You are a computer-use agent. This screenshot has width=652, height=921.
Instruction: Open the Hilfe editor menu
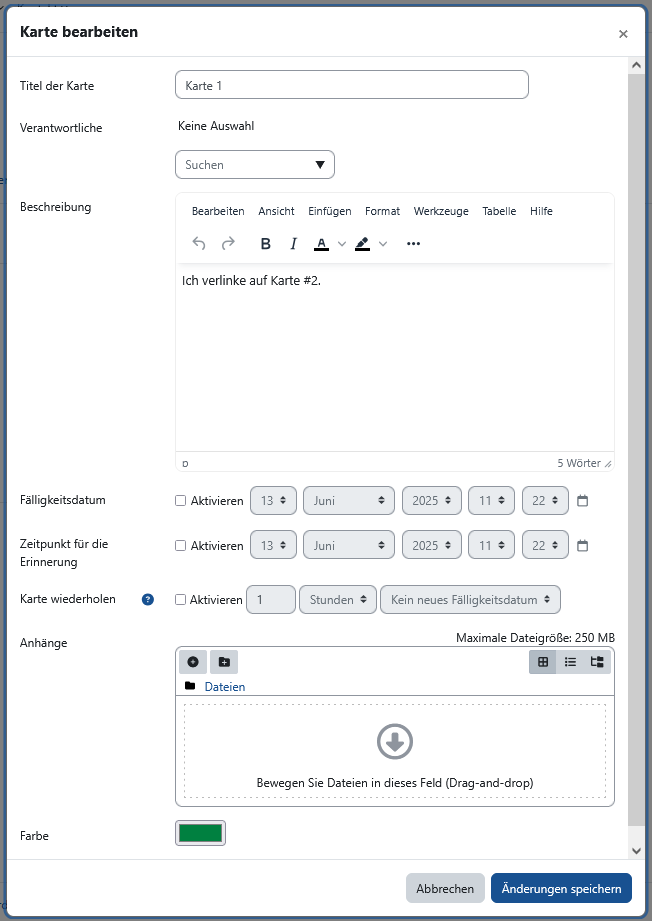(541, 211)
